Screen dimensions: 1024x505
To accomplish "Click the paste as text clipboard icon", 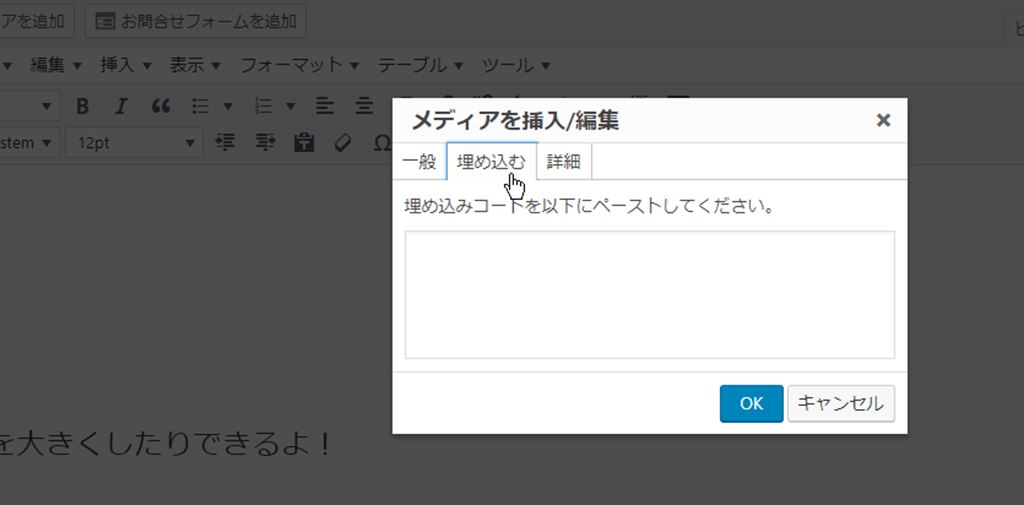I will click(304, 143).
